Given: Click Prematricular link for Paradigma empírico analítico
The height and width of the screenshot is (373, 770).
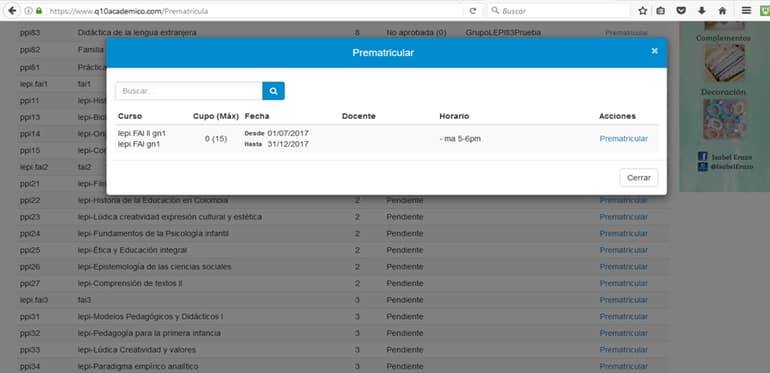Looking at the screenshot, I should (x=624, y=367).
